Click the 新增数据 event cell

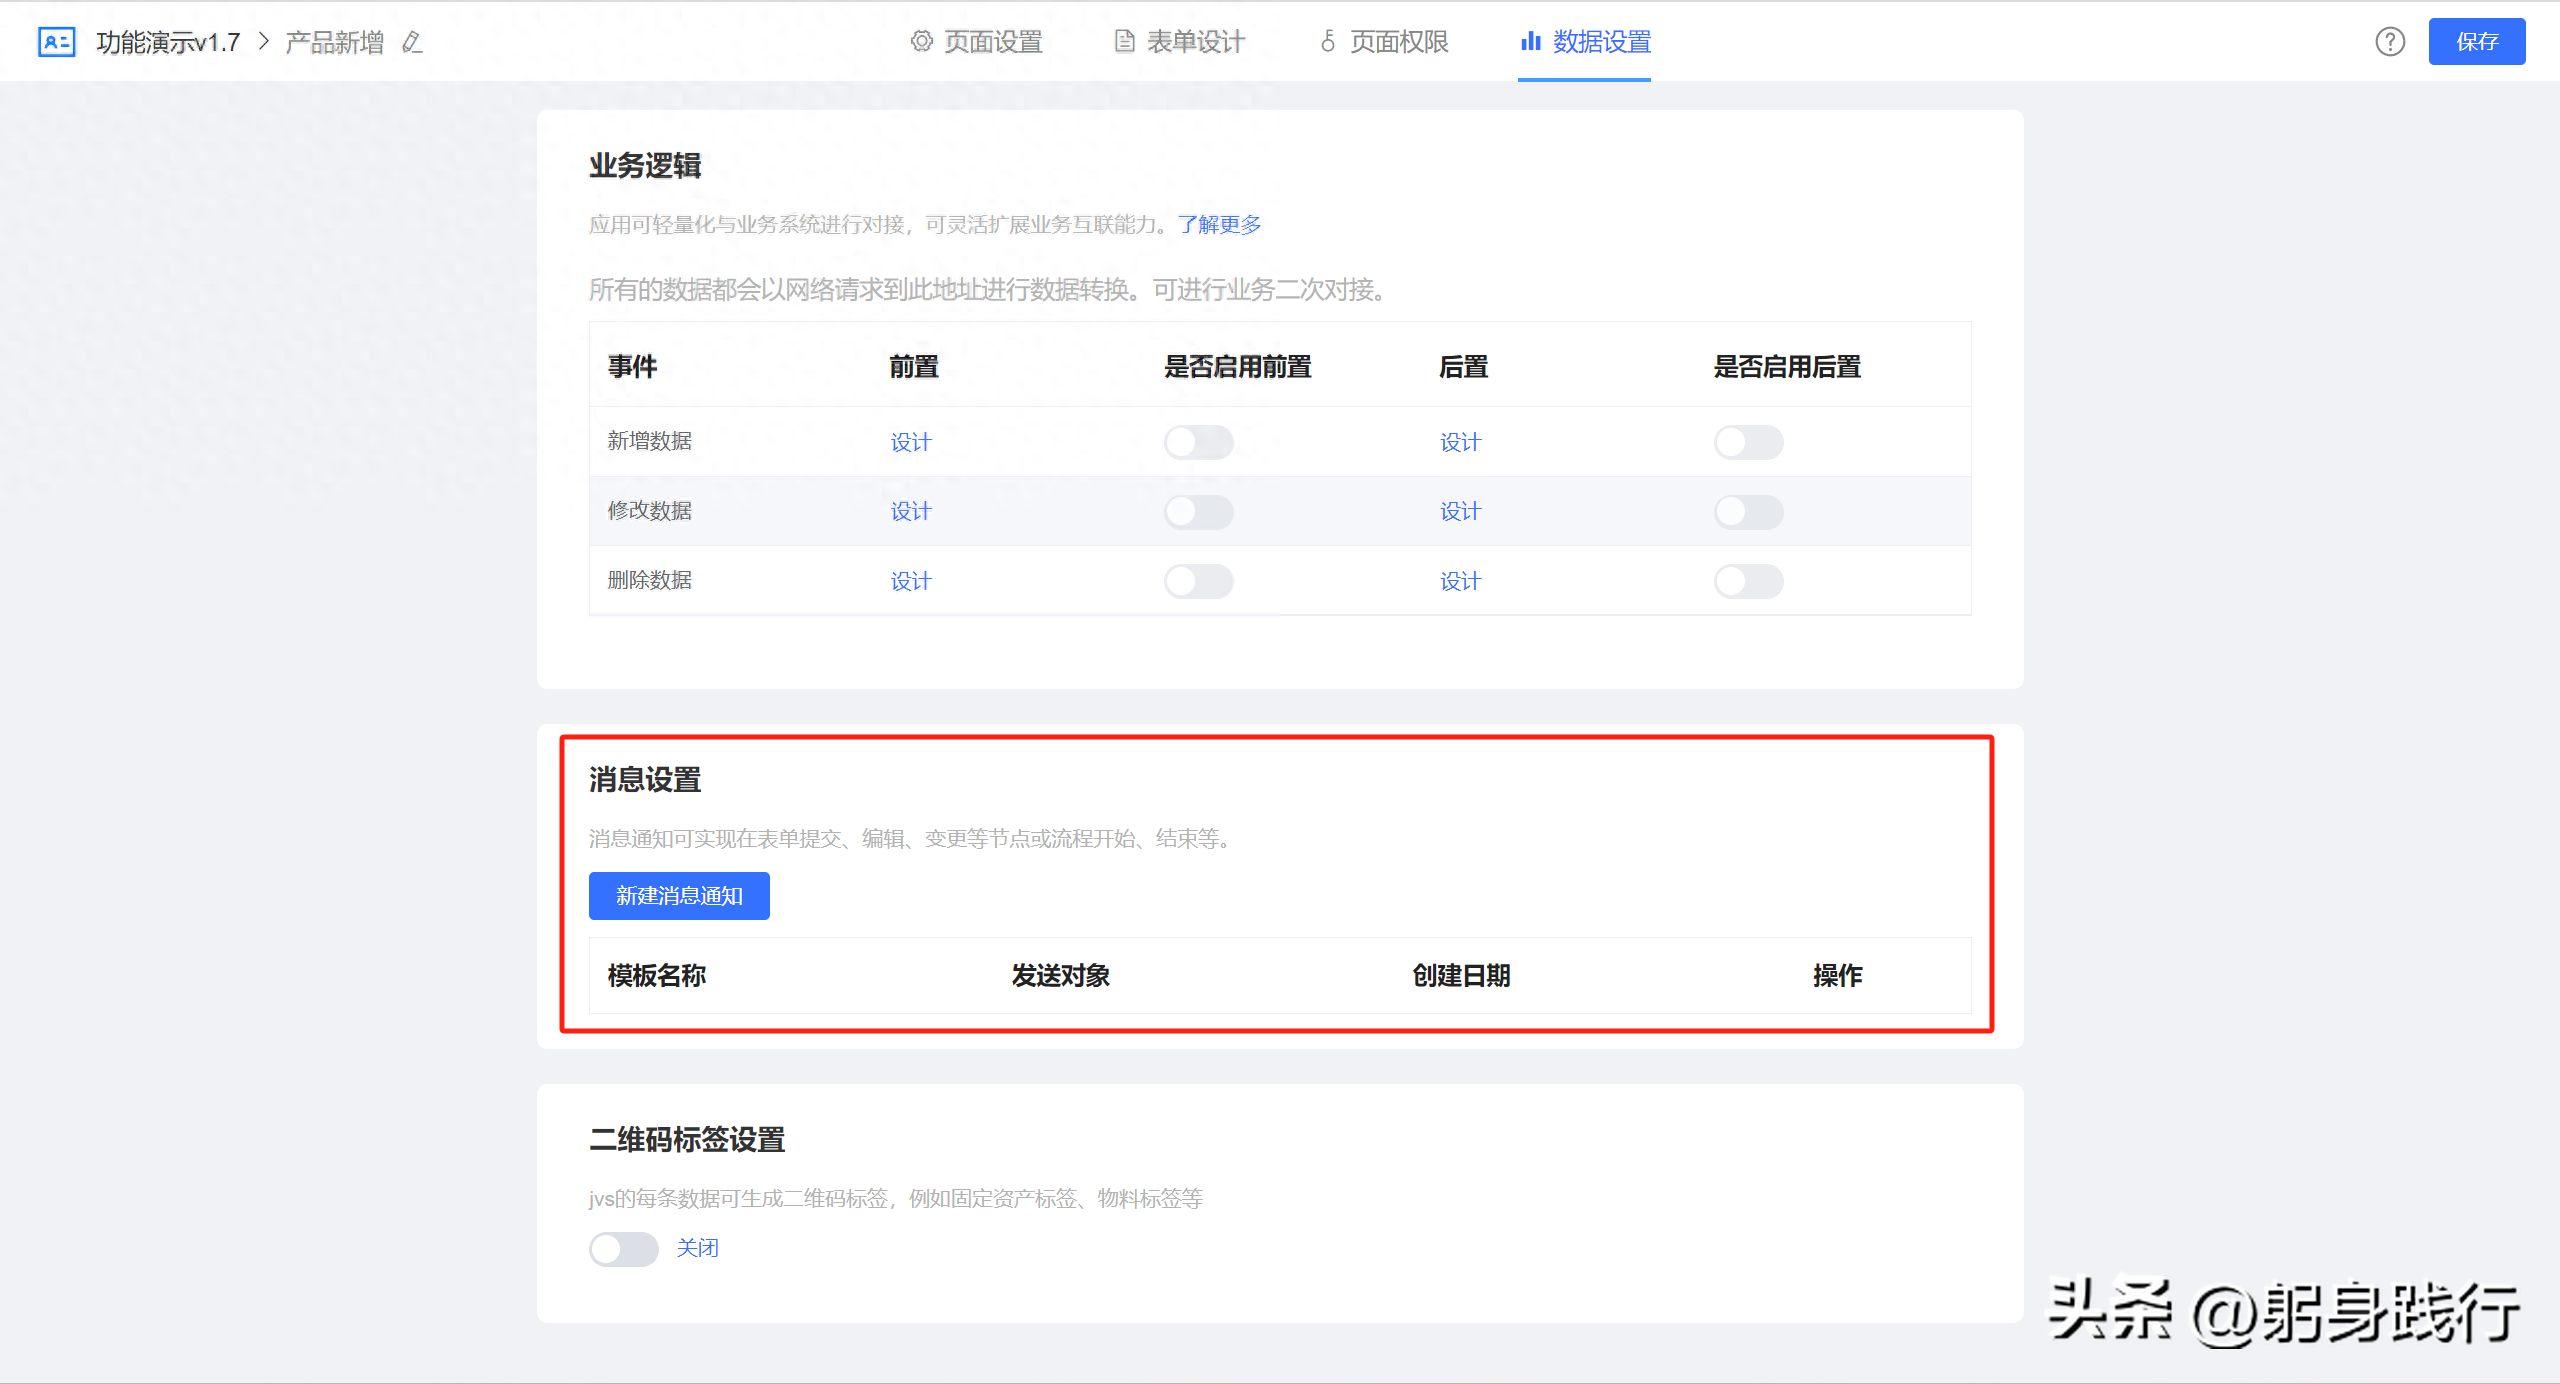pos(650,441)
